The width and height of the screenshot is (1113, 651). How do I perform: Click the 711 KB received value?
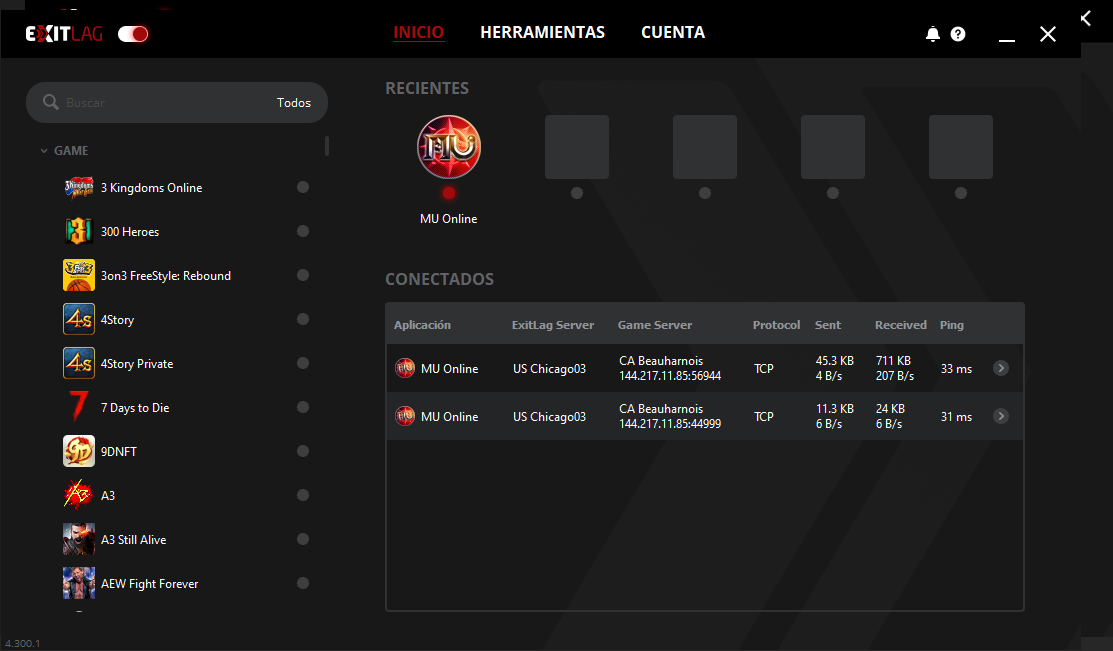point(893,361)
